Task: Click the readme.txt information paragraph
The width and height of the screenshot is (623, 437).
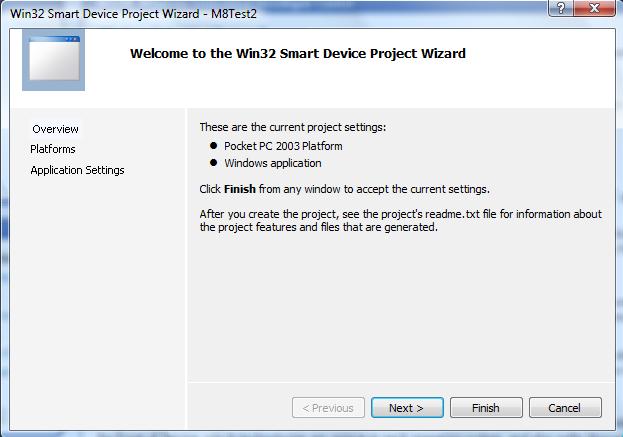Action: coord(400,220)
